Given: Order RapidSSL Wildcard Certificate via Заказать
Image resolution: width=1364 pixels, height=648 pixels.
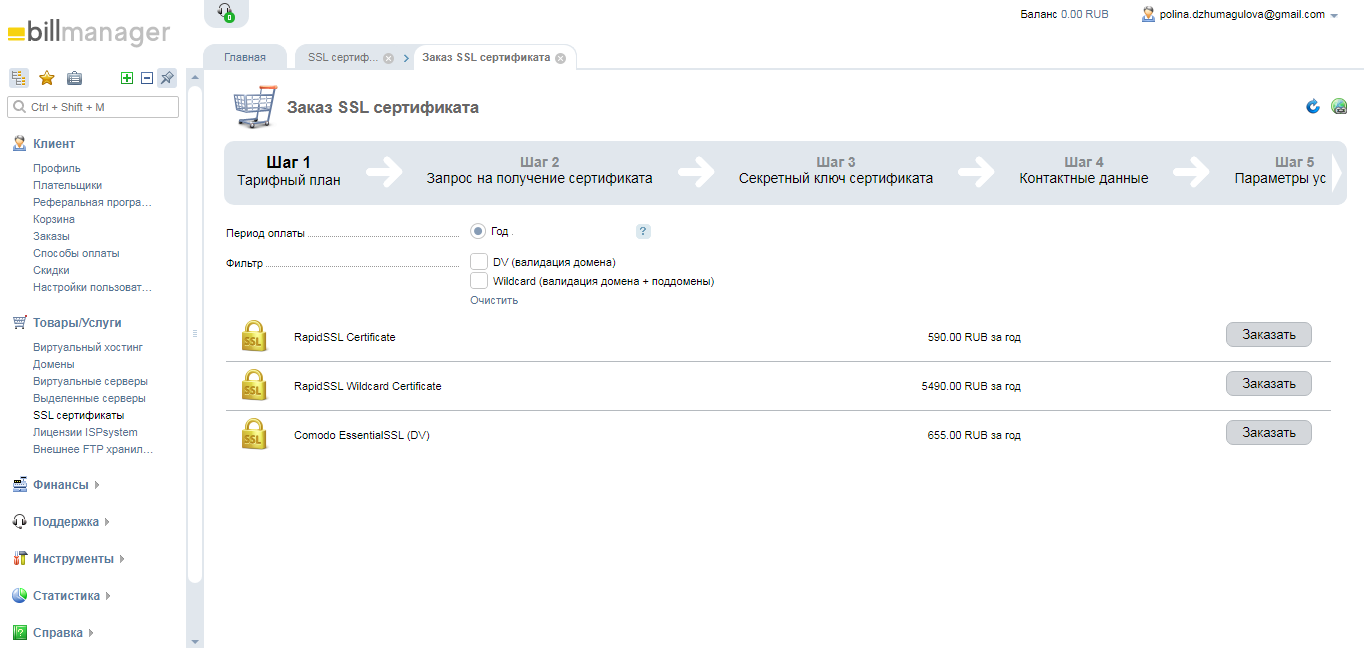Looking at the screenshot, I should pyautogui.click(x=1268, y=384).
